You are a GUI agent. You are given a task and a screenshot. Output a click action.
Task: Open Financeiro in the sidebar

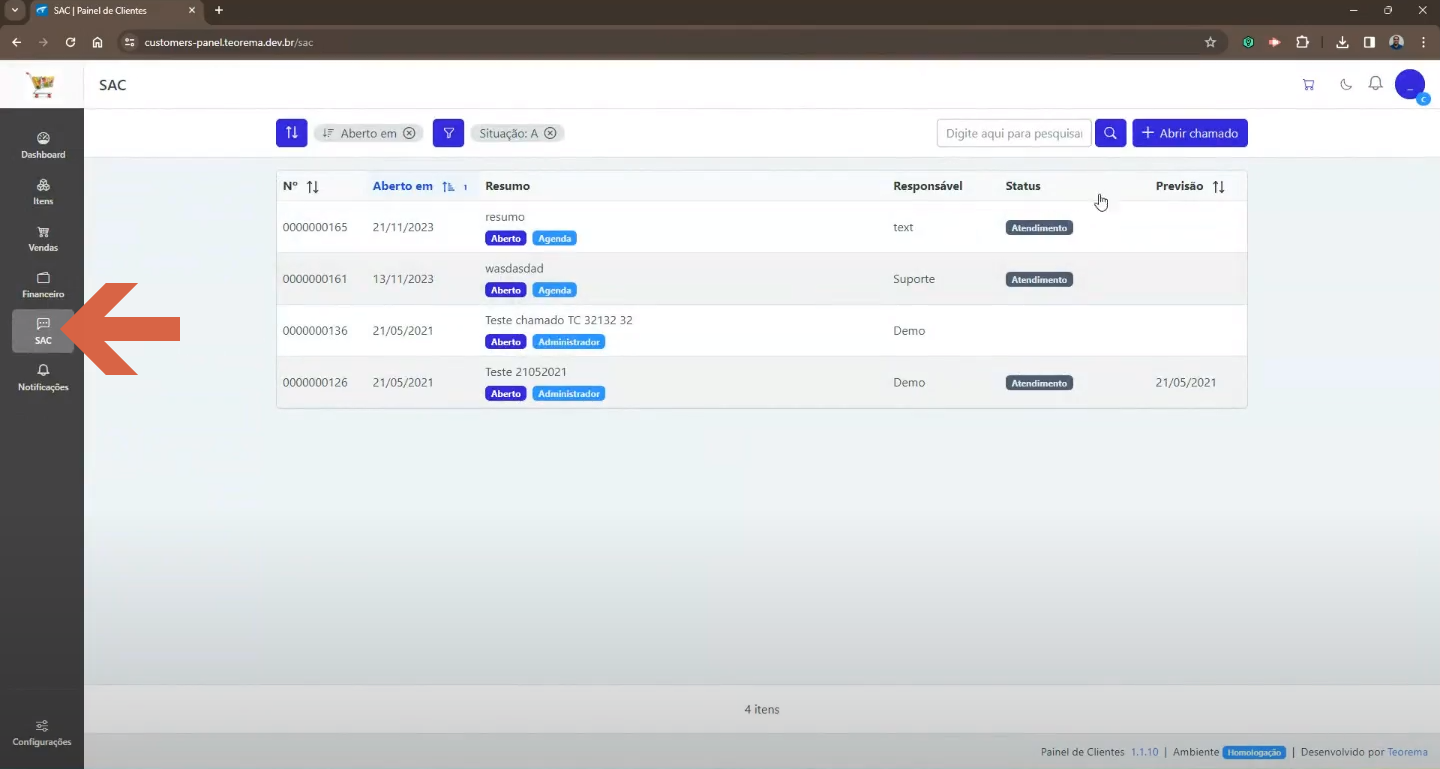point(43,285)
